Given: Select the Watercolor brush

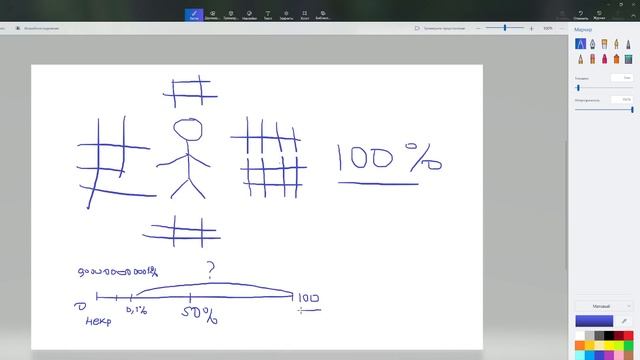Looking at the screenshot, I should pyautogui.click(x=616, y=44).
